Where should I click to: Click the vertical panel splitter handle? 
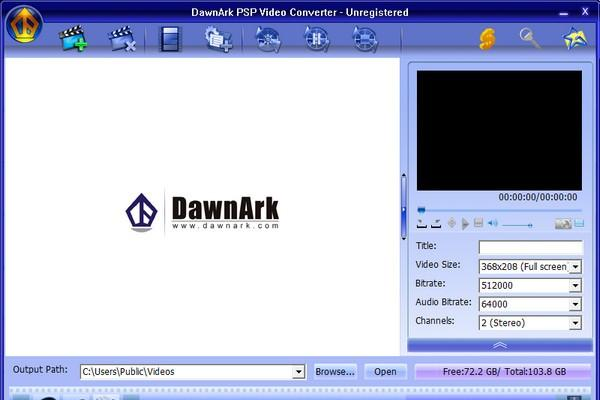[x=404, y=207]
